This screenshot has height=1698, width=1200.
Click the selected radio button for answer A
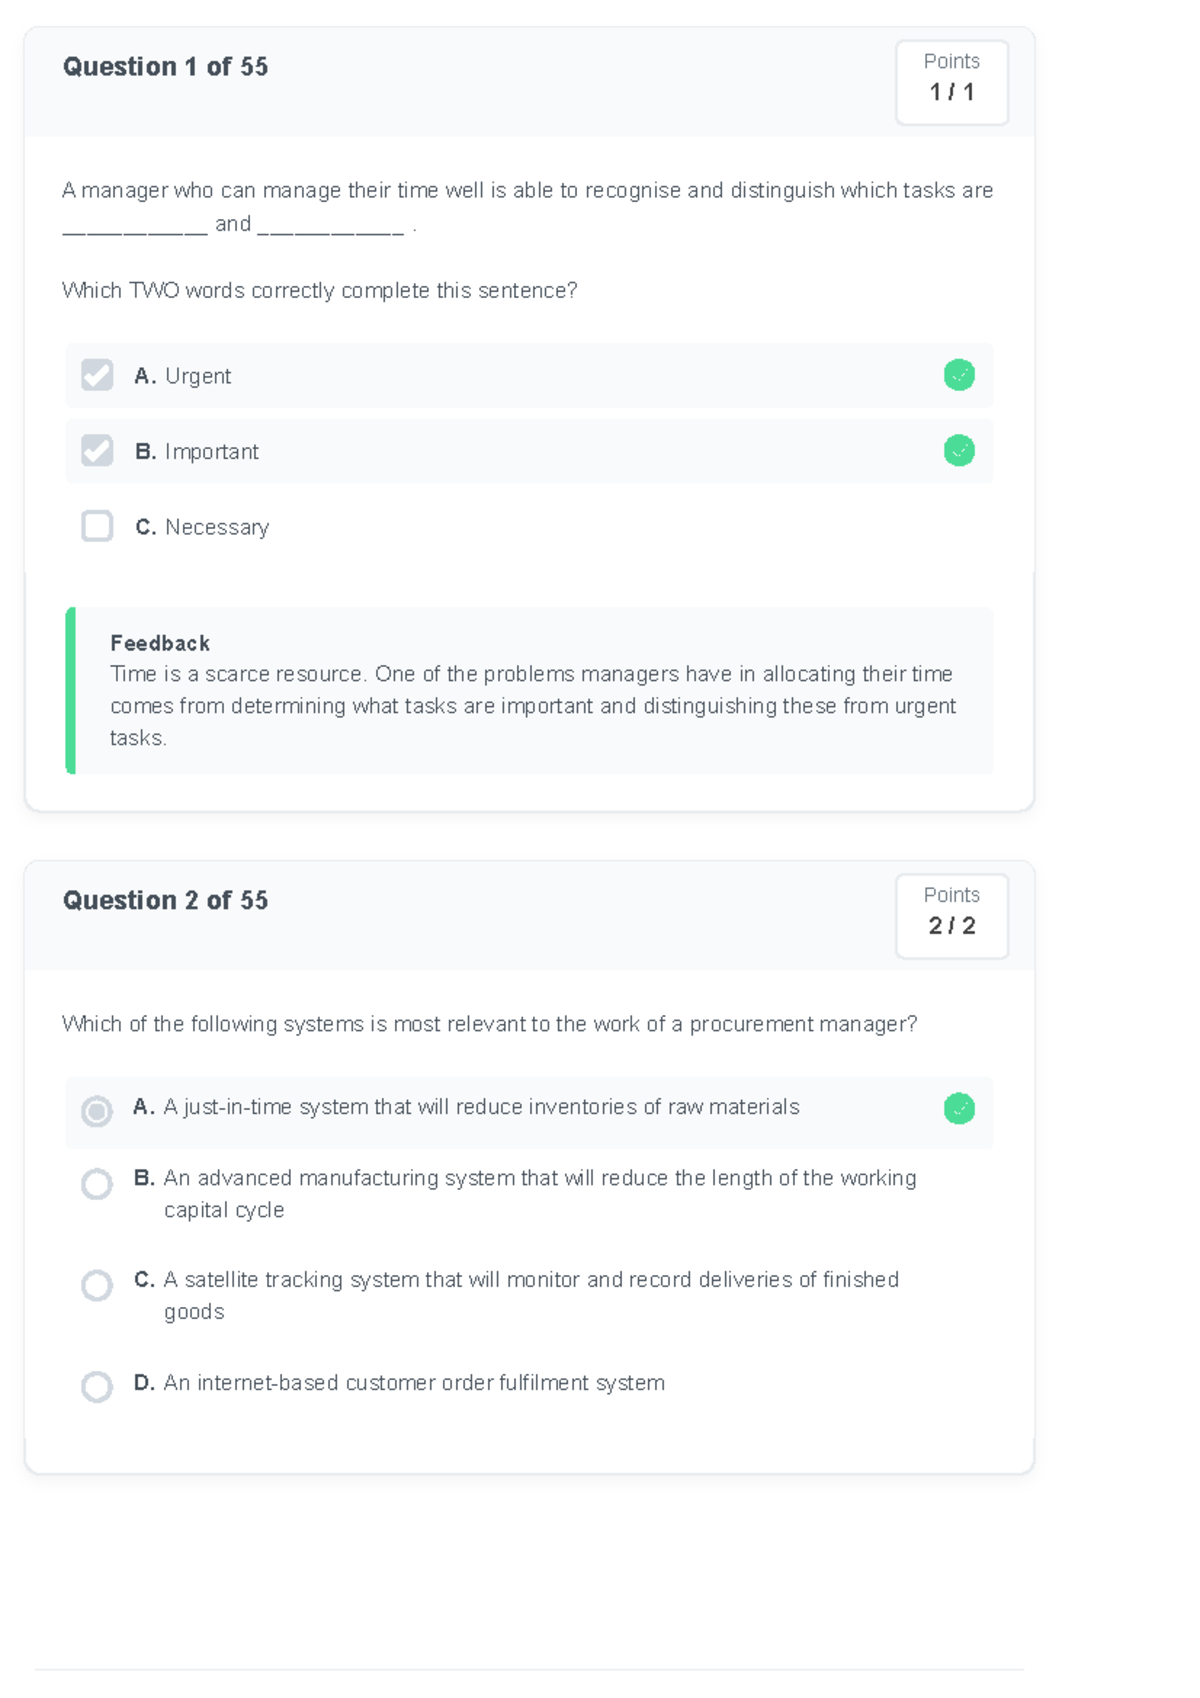(96, 1110)
